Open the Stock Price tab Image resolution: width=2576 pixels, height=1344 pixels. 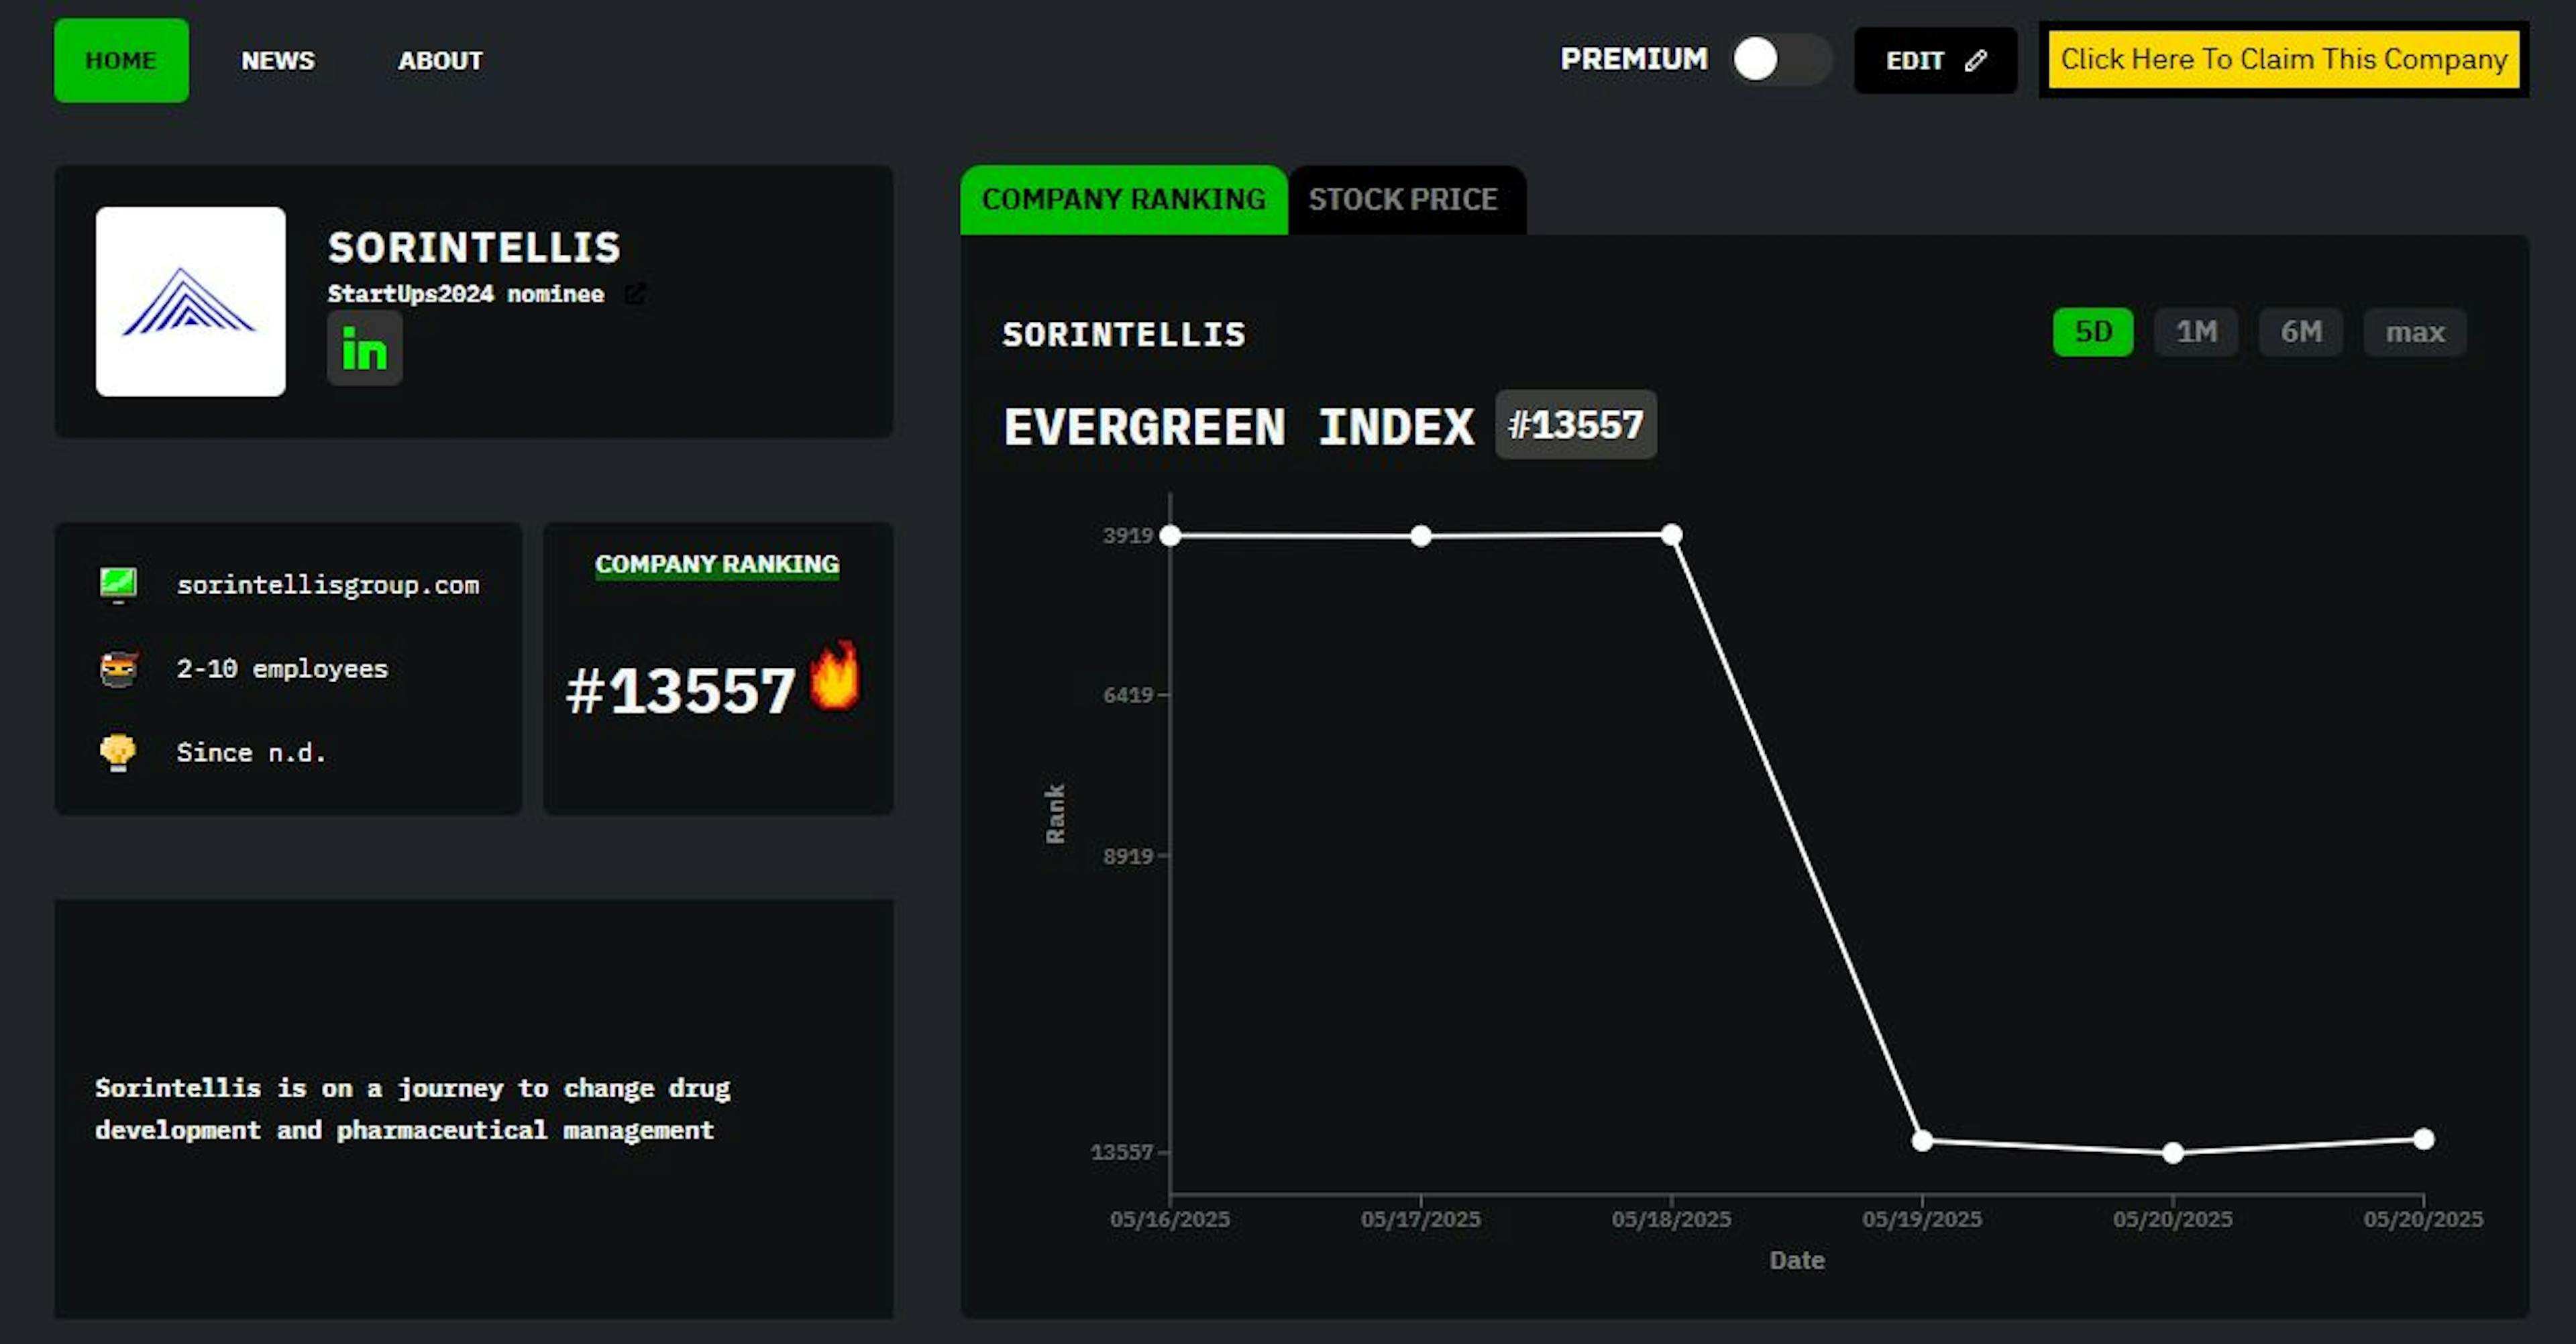[x=1403, y=200]
